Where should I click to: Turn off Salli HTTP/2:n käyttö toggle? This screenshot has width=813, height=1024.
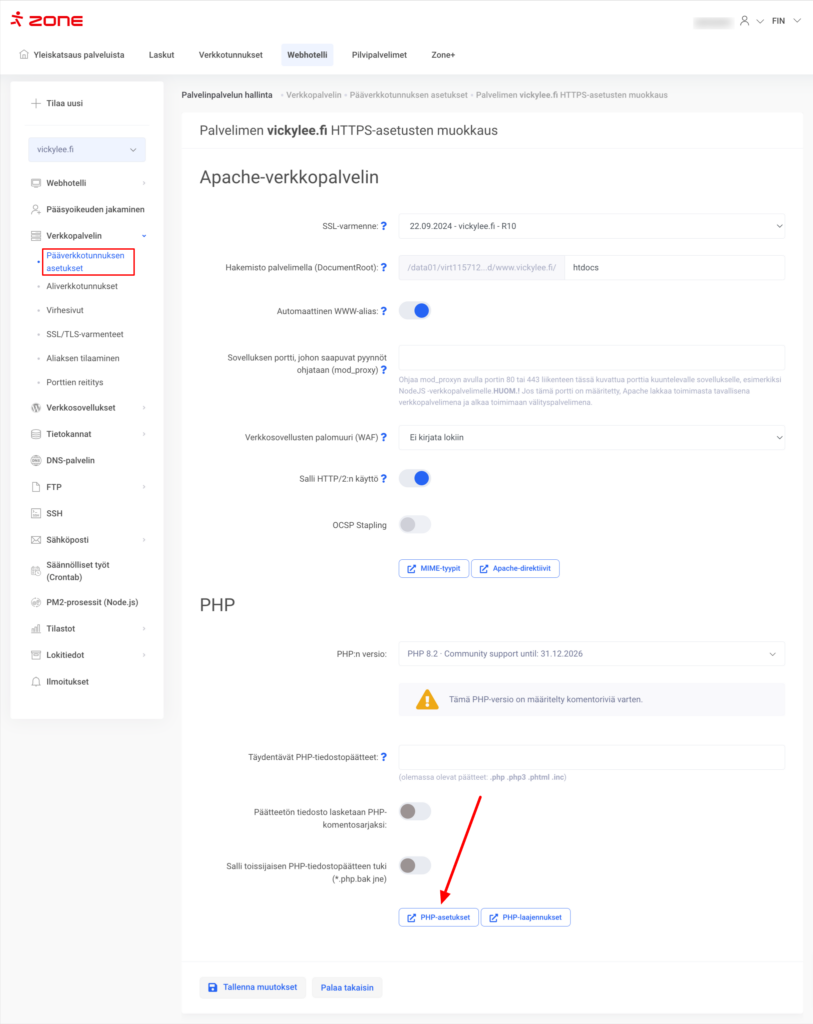[x=414, y=478]
